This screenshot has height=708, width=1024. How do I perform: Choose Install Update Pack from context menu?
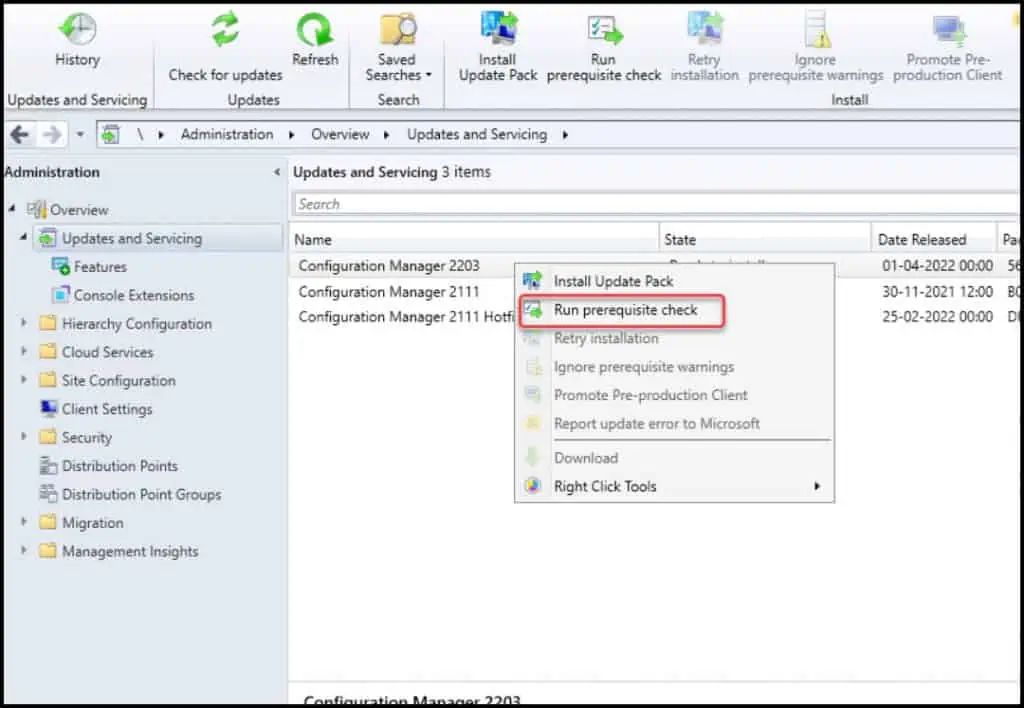pyautogui.click(x=674, y=282)
